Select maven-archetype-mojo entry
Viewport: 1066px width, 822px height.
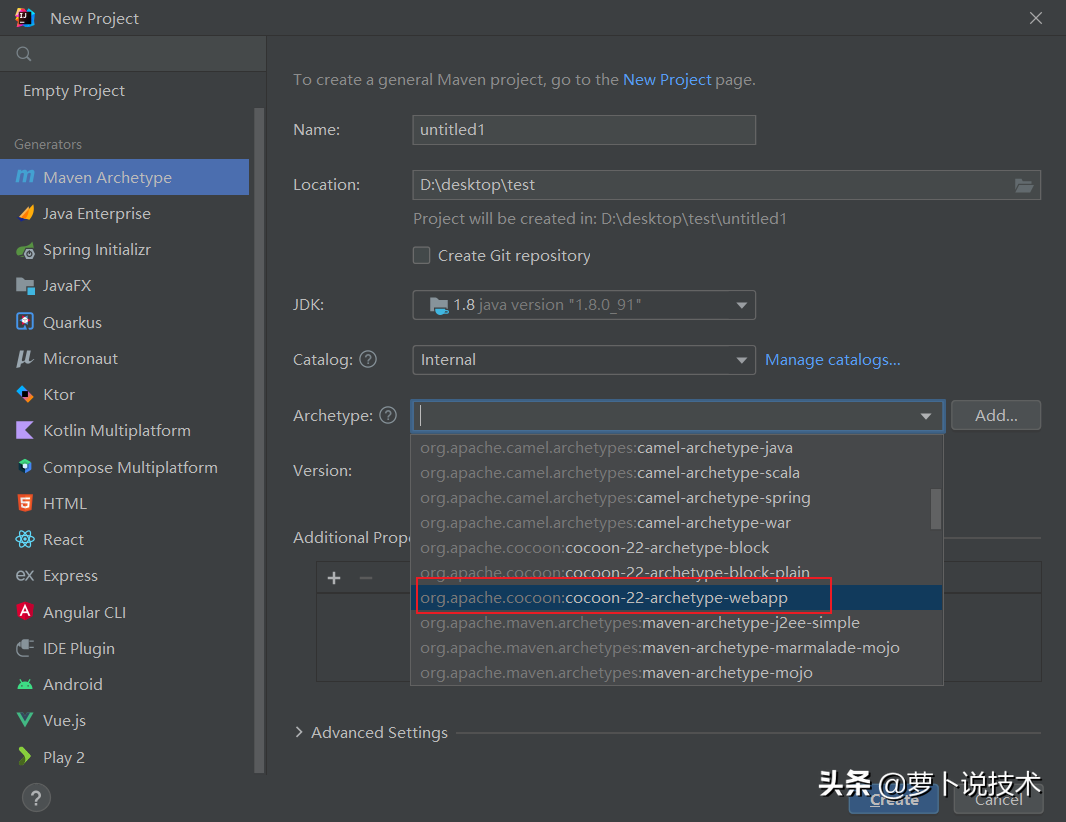coord(676,672)
